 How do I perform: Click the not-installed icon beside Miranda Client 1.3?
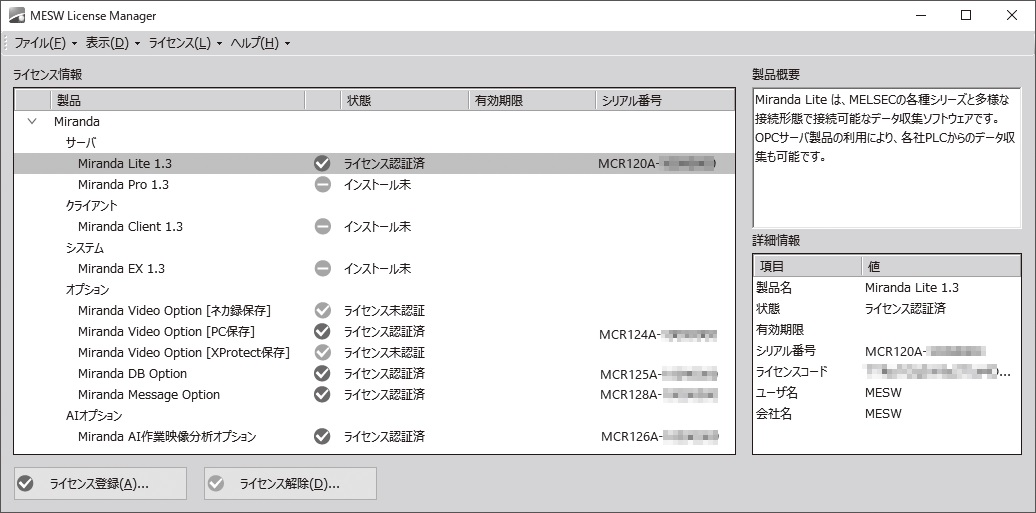pos(322,227)
